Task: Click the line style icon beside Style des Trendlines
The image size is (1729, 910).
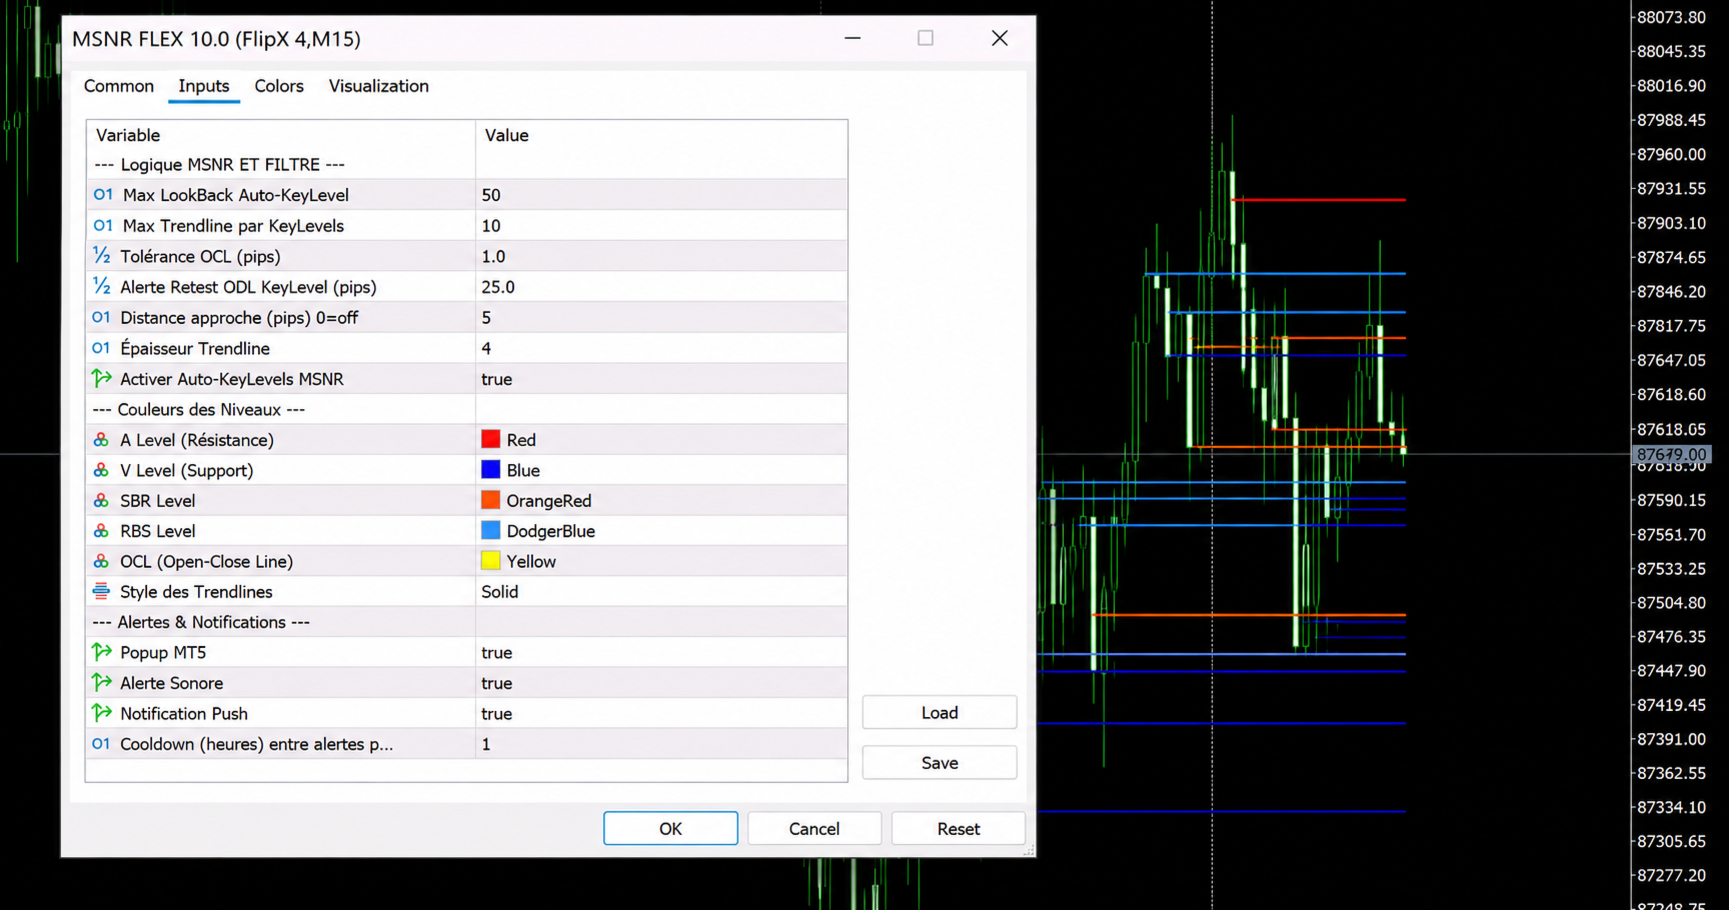Action: pyautogui.click(x=101, y=592)
